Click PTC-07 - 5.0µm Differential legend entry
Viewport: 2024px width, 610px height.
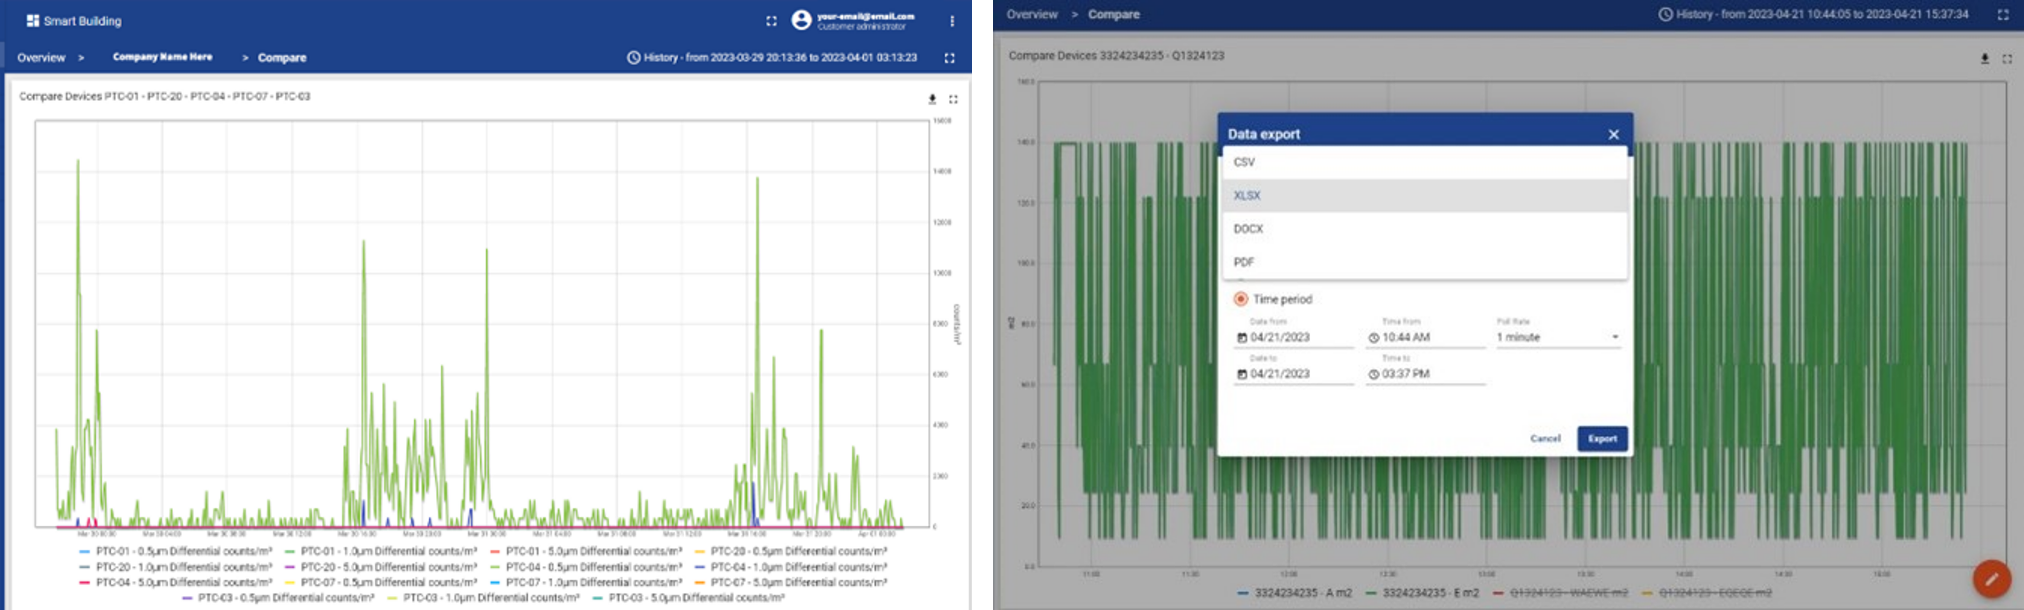(x=790, y=582)
